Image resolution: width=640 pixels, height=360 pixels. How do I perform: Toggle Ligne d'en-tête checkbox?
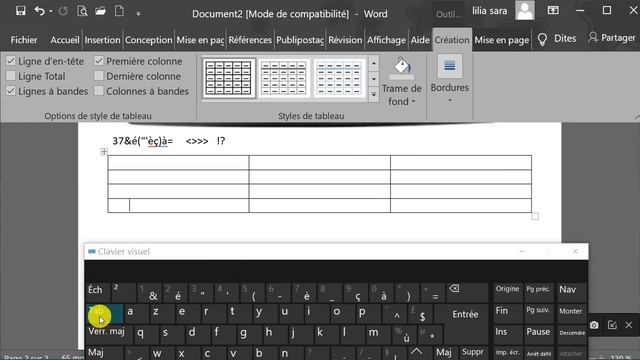click(11, 61)
